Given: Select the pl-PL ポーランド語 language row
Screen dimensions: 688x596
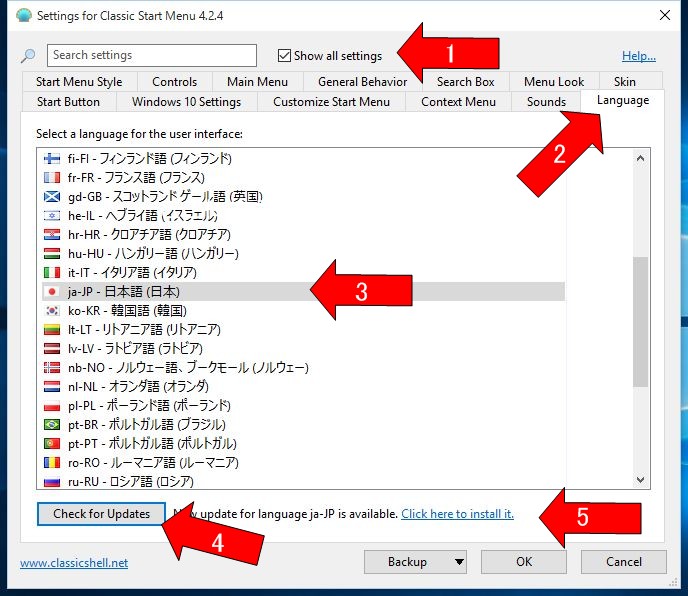Looking at the screenshot, I should pyautogui.click(x=303, y=406).
